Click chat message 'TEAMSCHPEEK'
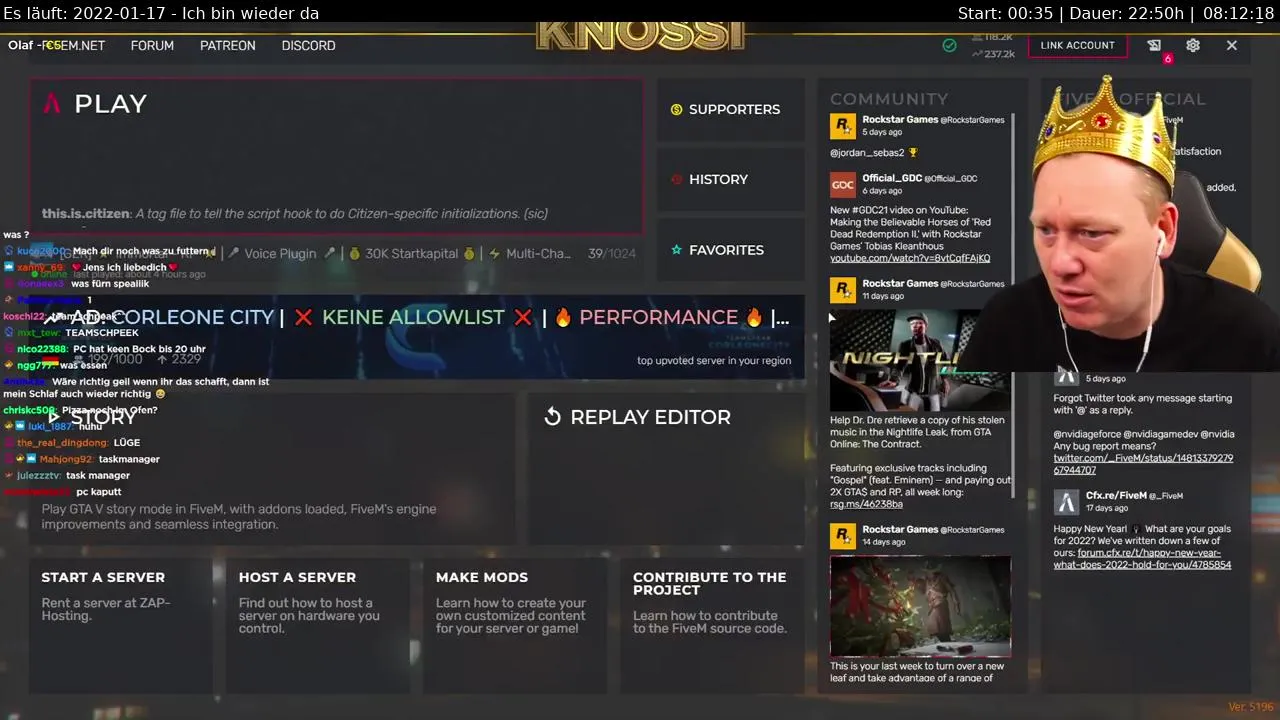Viewport: 1280px width, 720px height. [x=102, y=332]
